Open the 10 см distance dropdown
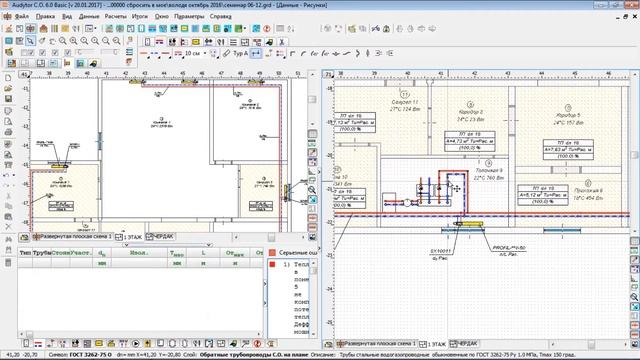640x360 pixels. pyautogui.click(x=204, y=53)
